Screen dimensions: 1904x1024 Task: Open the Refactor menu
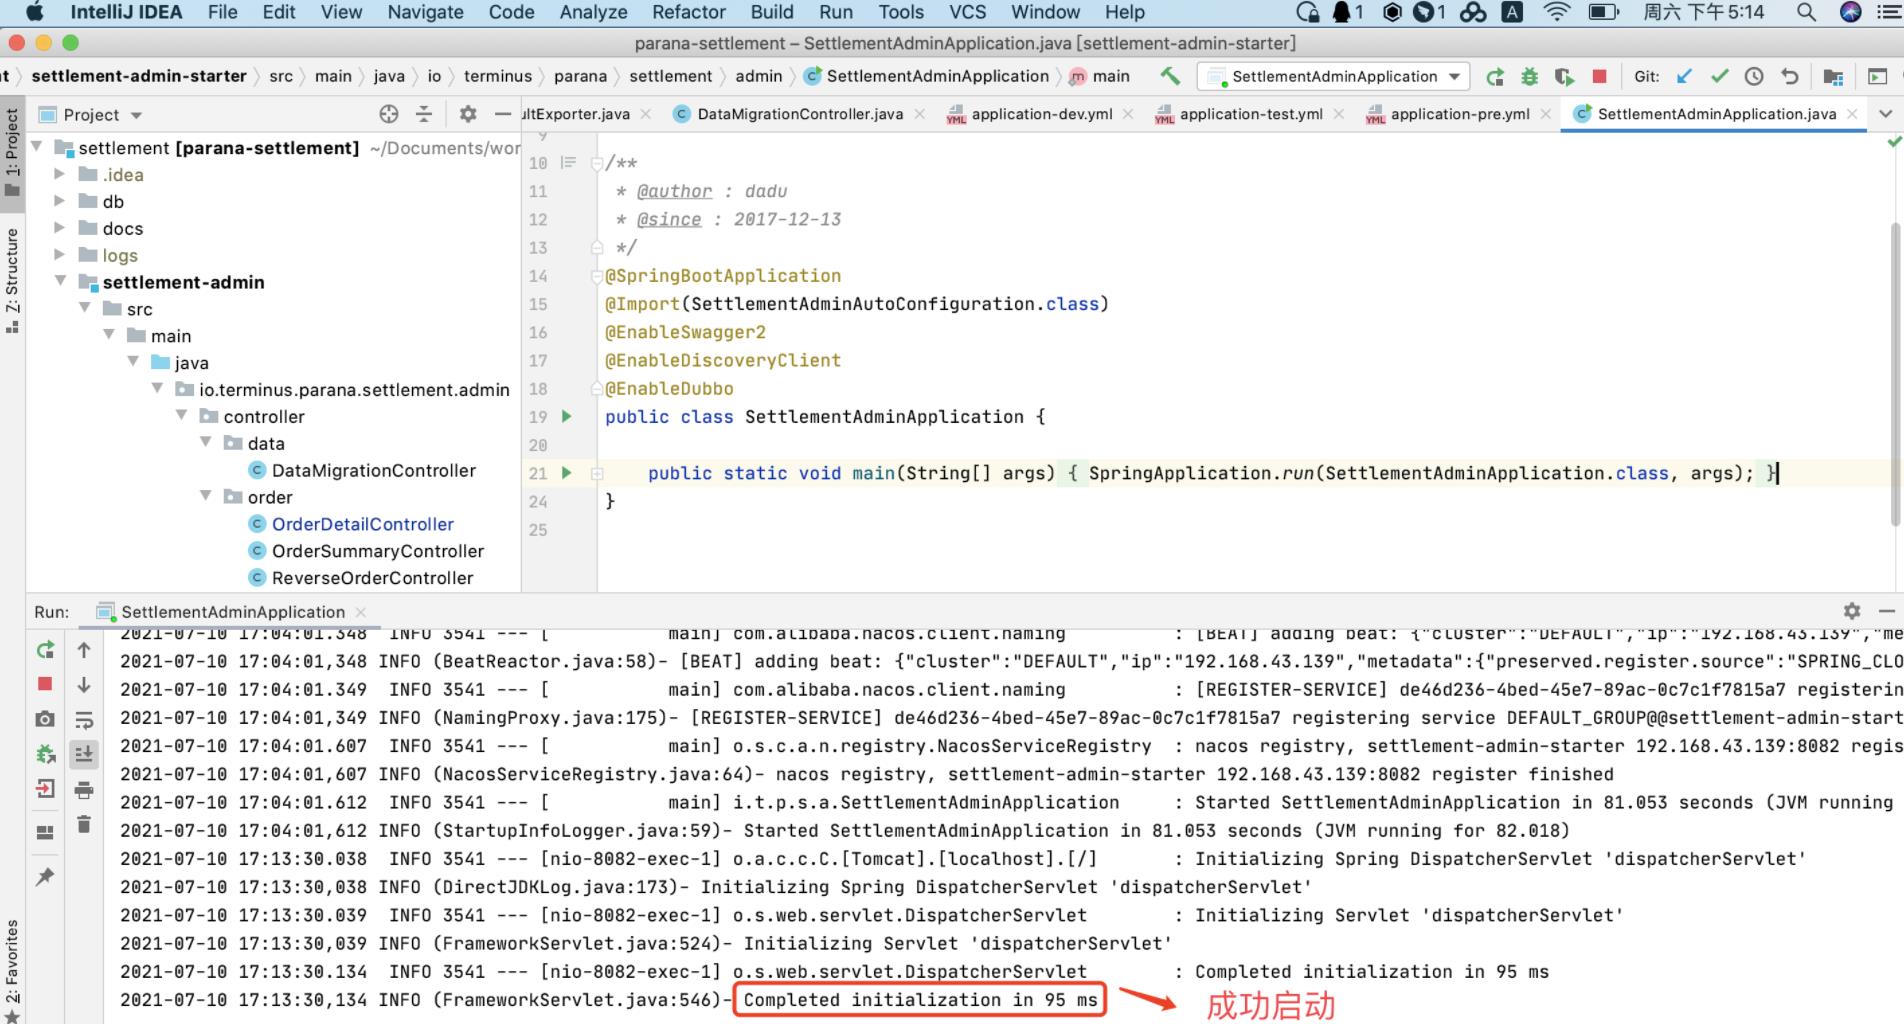tap(688, 12)
